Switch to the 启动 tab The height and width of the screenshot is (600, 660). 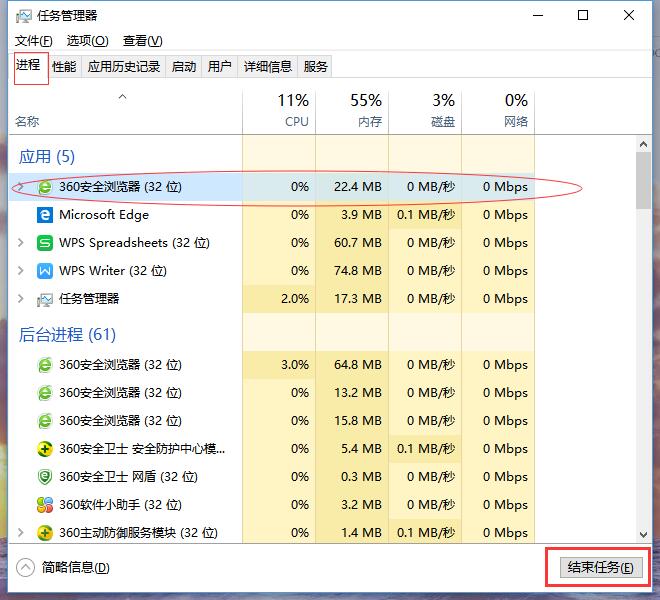pyautogui.click(x=184, y=67)
